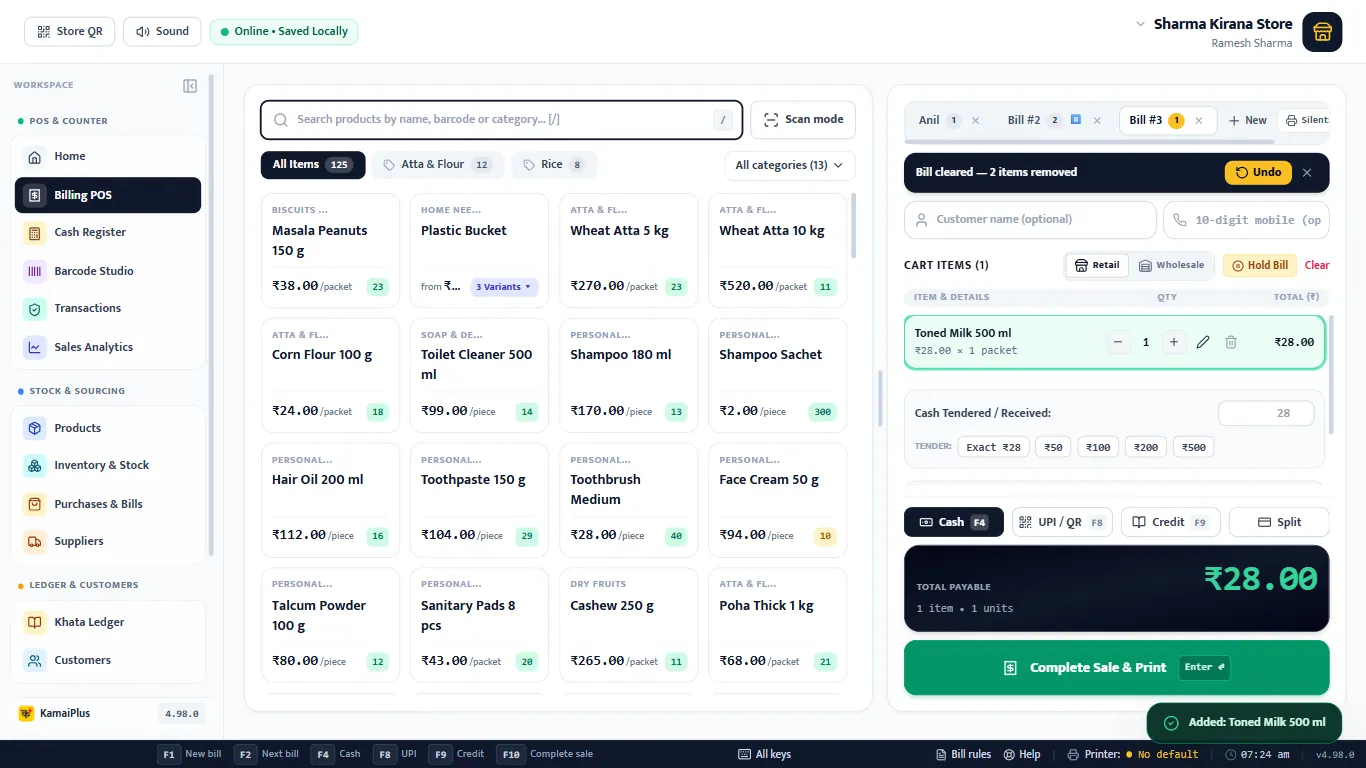Image resolution: width=1366 pixels, height=768 pixels.
Task: Delete Toned Milk with the trash icon
Action: (1231, 342)
